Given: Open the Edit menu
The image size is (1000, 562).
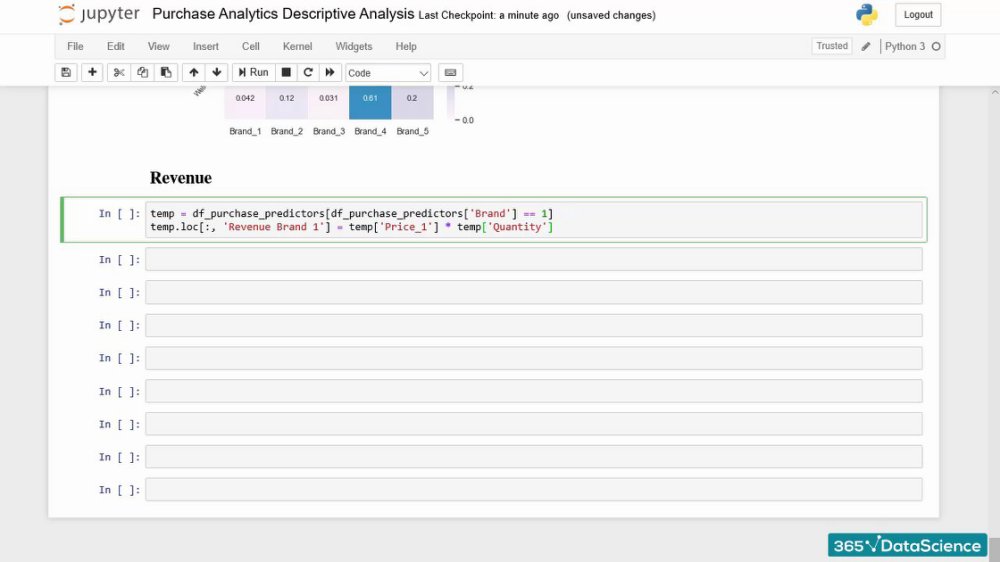Looking at the screenshot, I should point(115,47).
